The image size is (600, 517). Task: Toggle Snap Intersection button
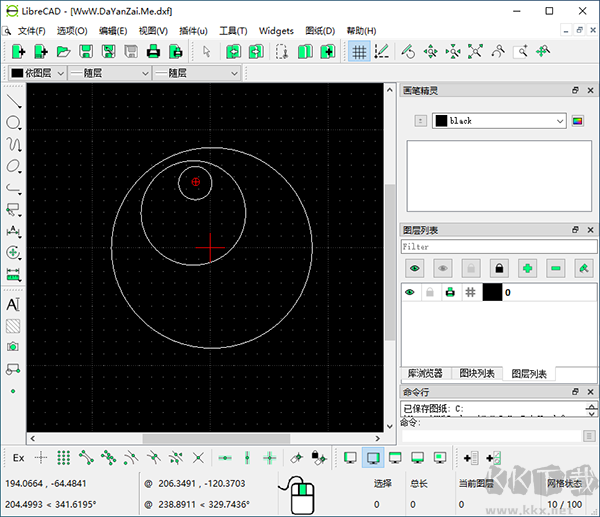pos(198,458)
